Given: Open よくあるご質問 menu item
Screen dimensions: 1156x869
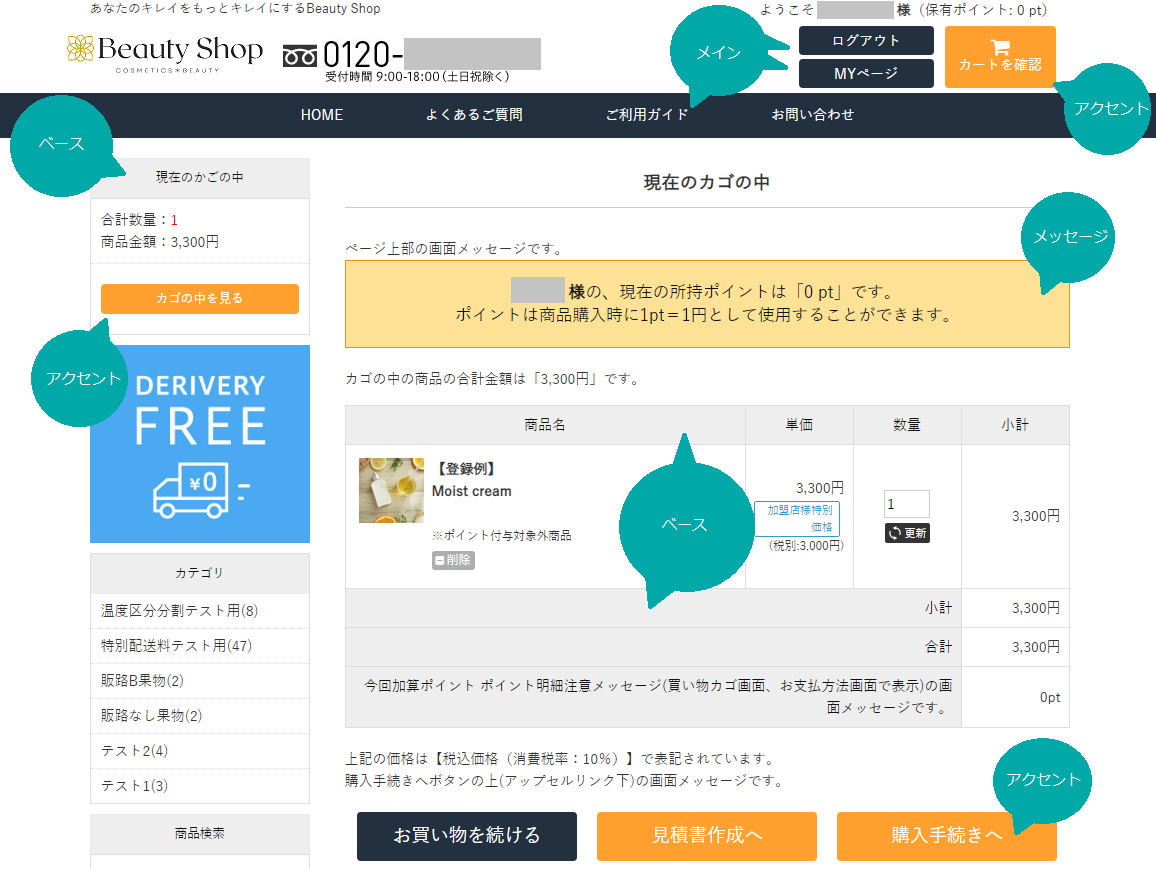Looking at the screenshot, I should (474, 115).
